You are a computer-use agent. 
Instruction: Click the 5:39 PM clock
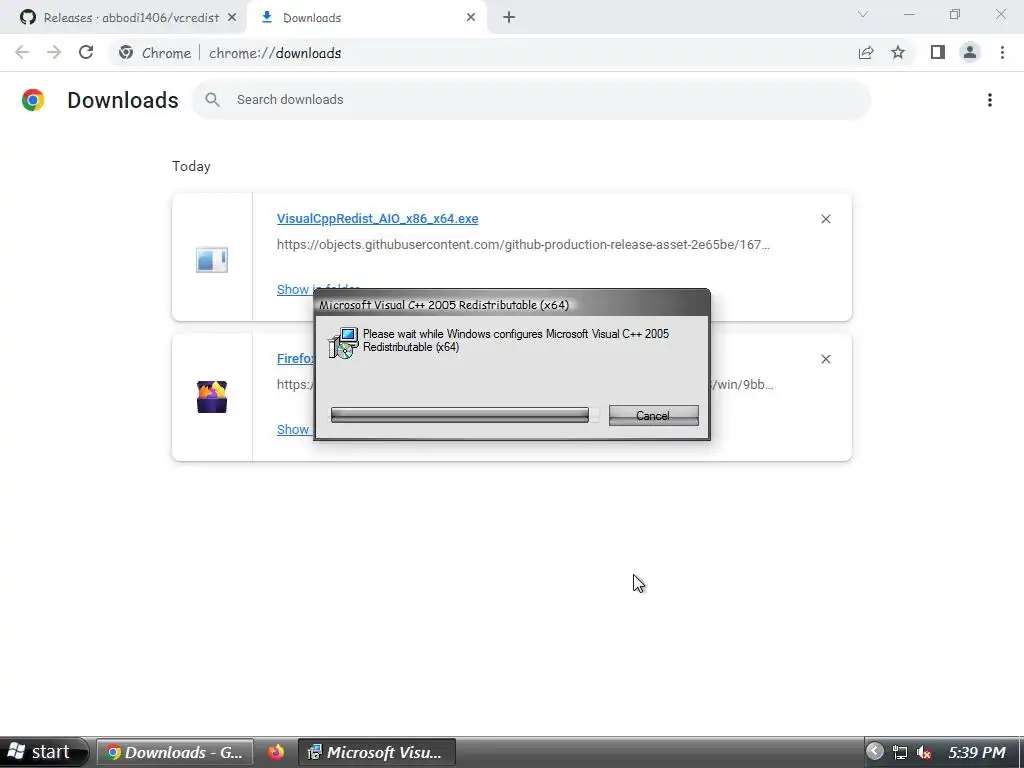977,752
